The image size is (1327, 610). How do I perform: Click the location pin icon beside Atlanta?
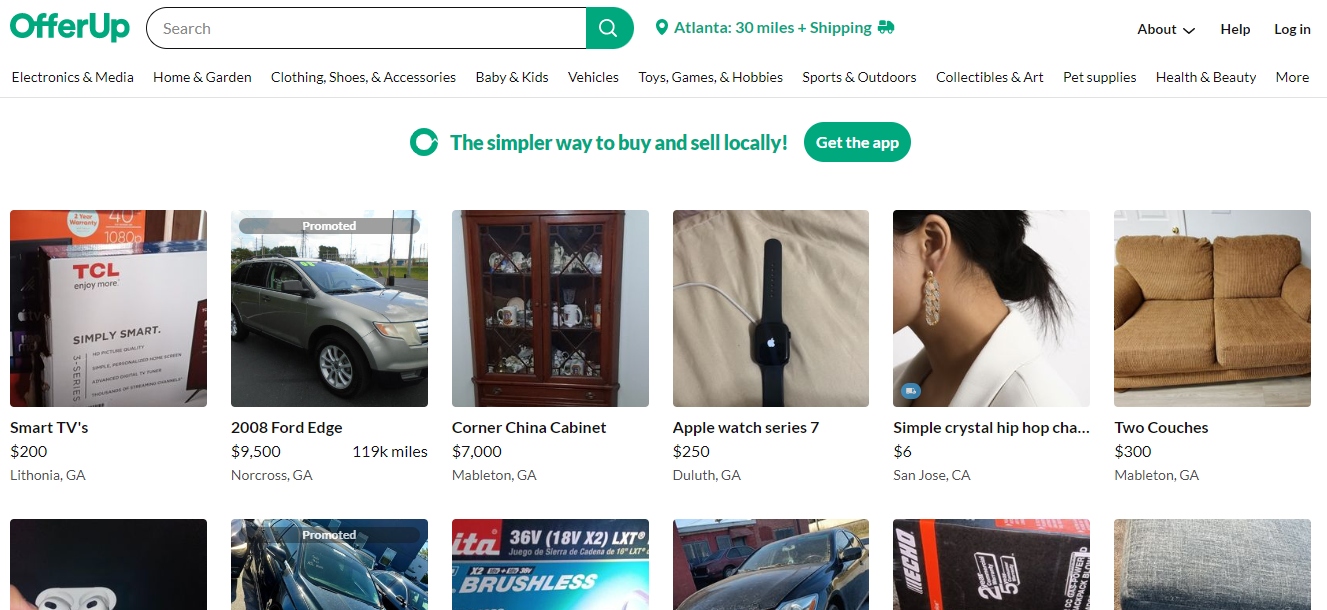point(661,28)
